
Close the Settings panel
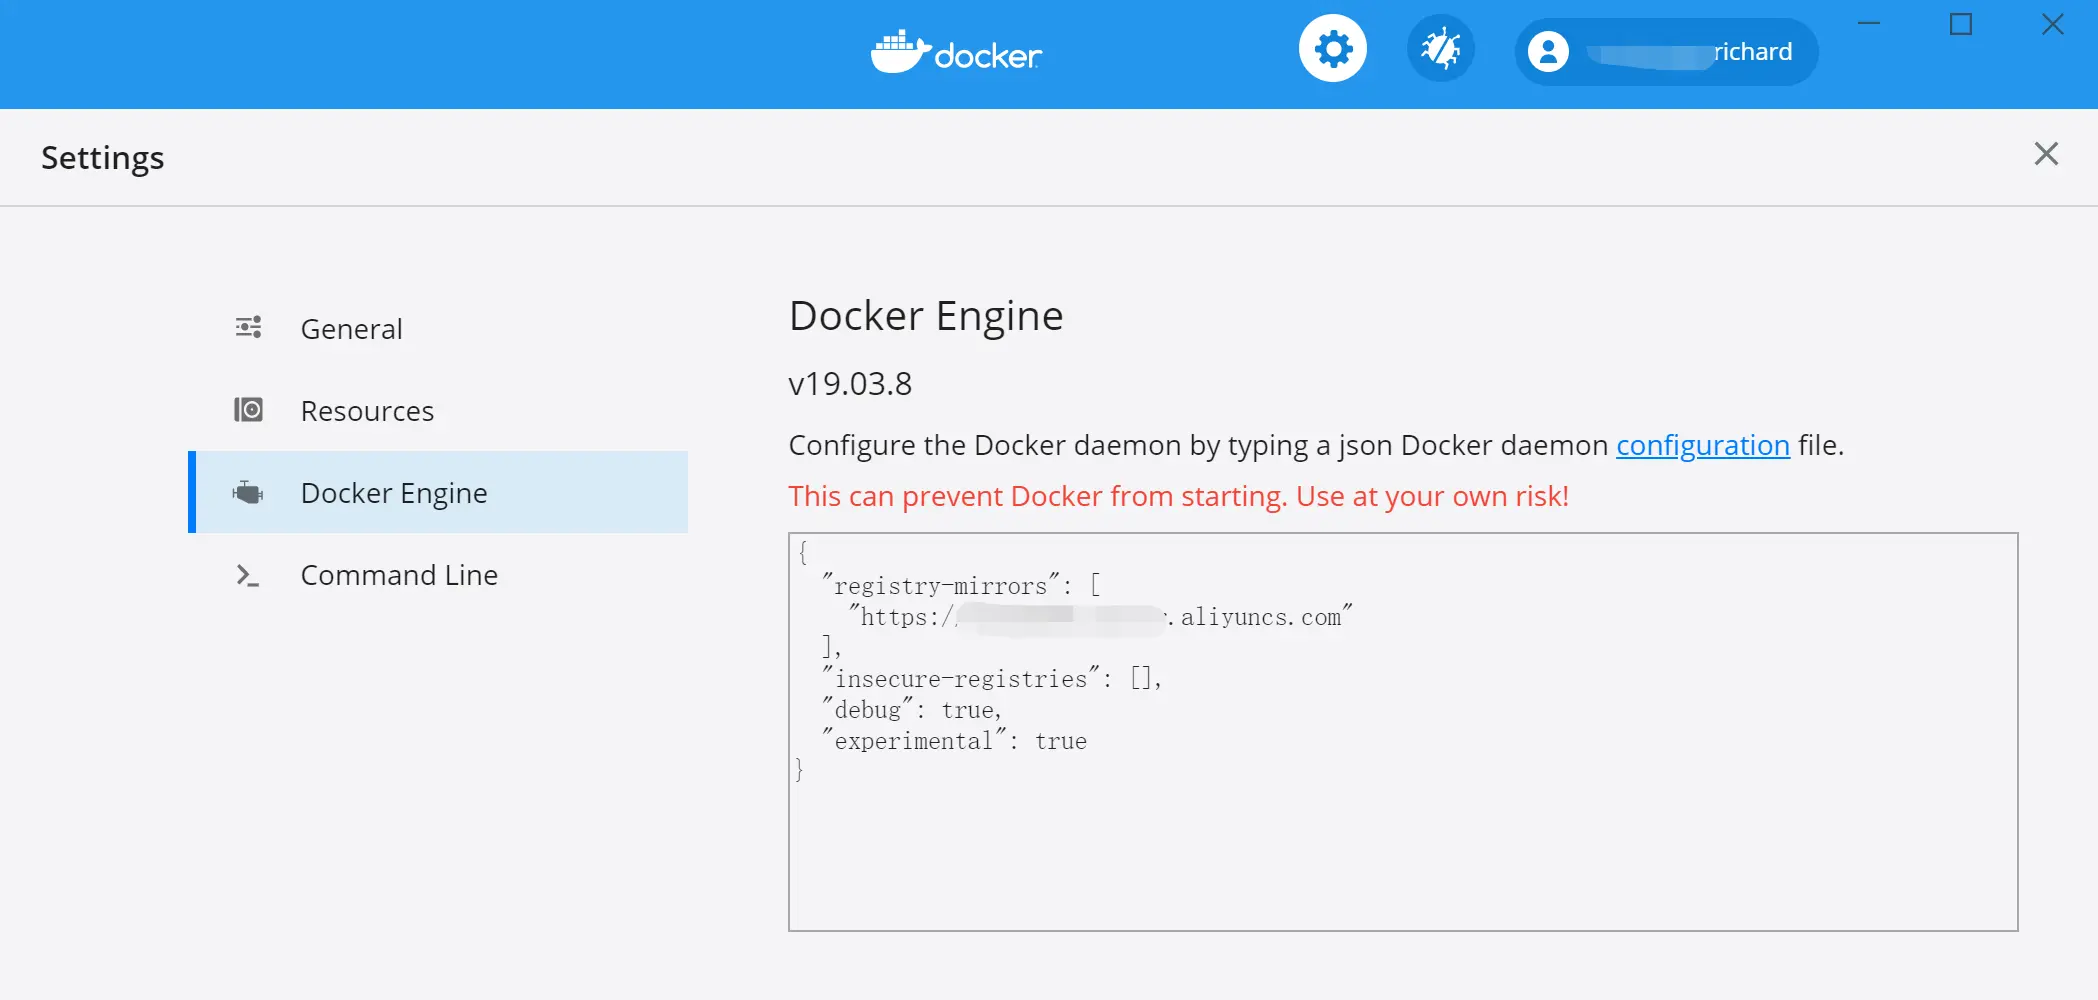click(x=2046, y=154)
